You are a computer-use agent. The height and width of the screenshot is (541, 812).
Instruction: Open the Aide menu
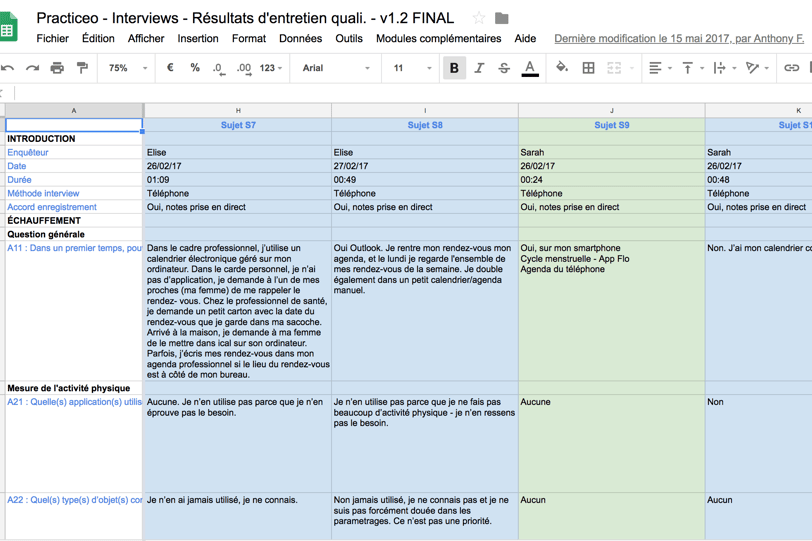click(x=525, y=38)
